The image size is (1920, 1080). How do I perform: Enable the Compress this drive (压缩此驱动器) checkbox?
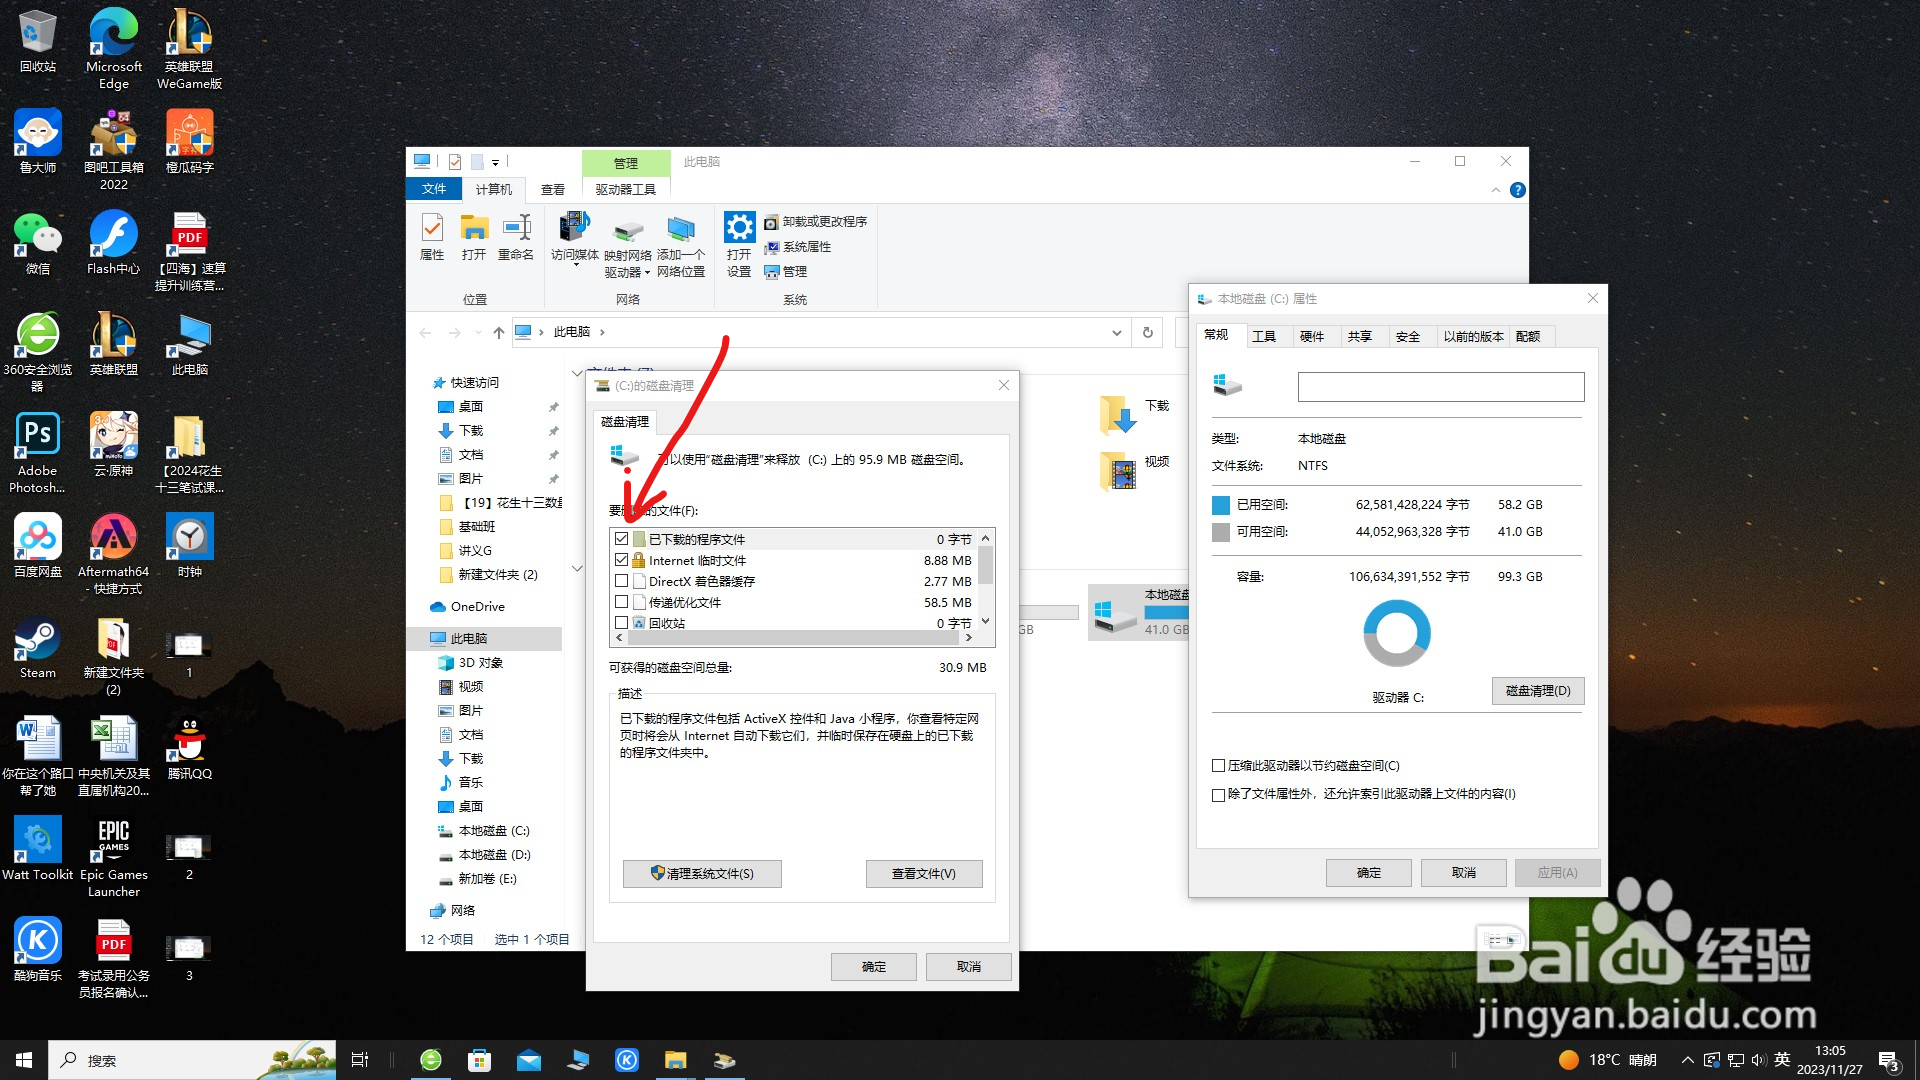(x=1218, y=766)
